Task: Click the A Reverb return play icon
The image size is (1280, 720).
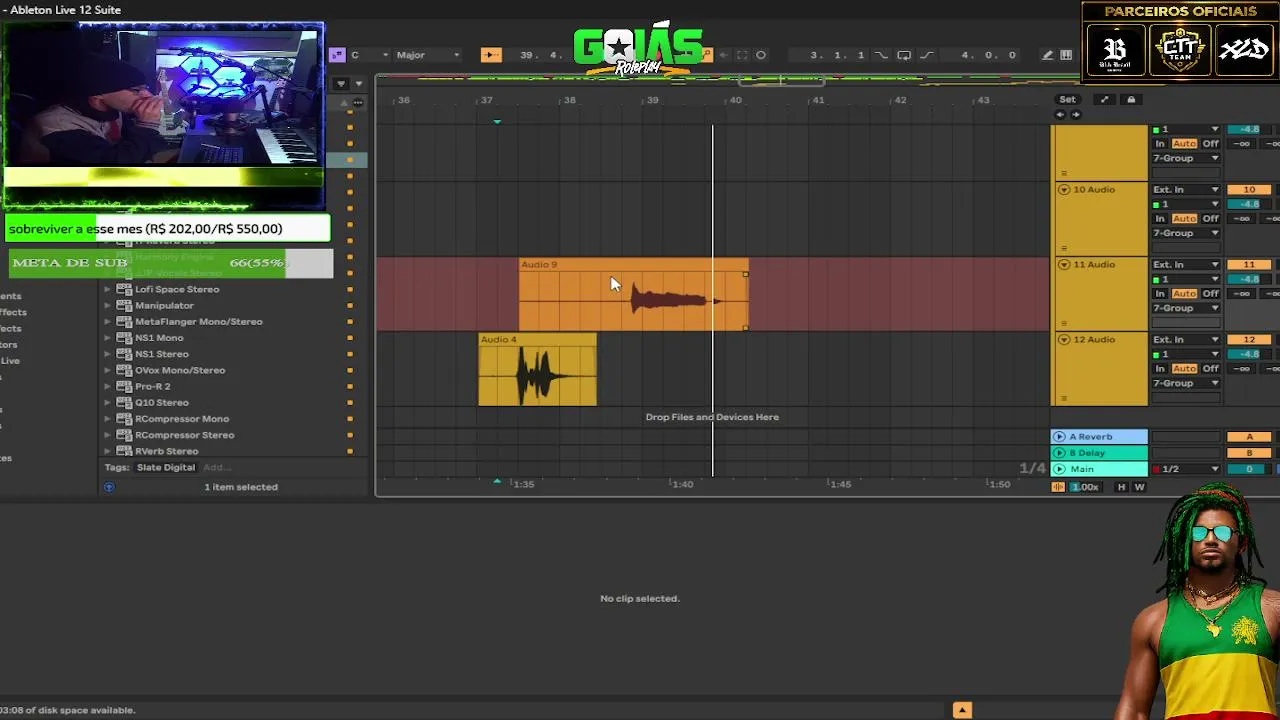Action: pos(1059,436)
